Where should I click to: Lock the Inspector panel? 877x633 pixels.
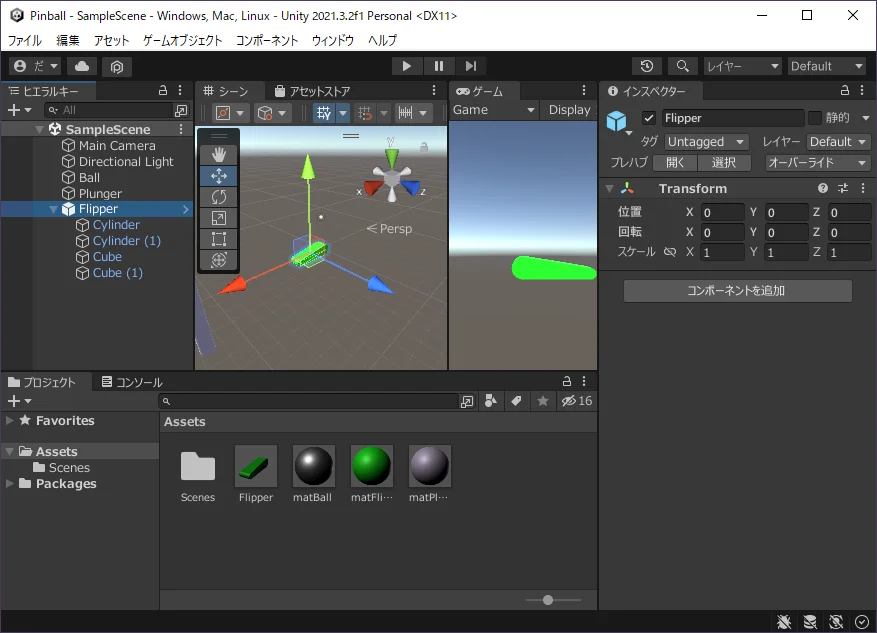(x=845, y=91)
